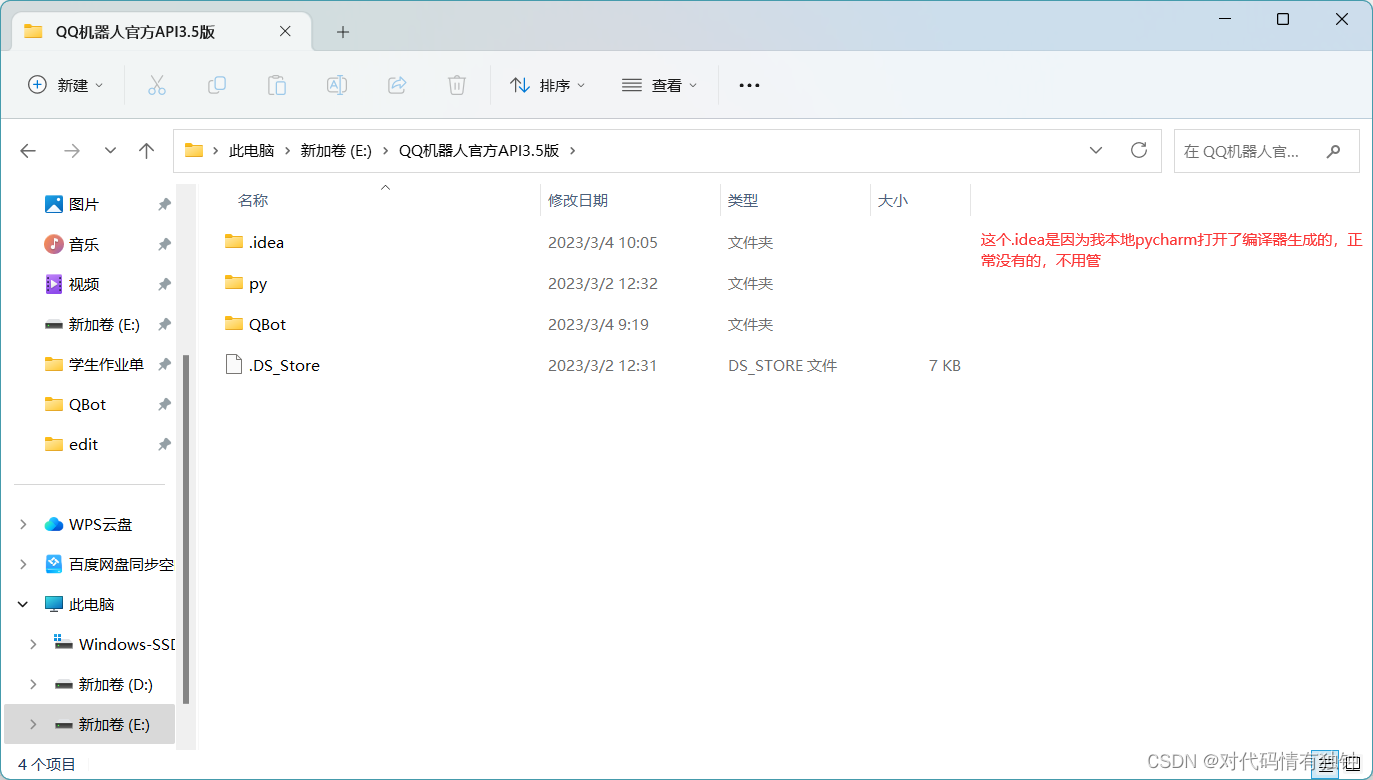Go up one folder level

(x=147, y=151)
